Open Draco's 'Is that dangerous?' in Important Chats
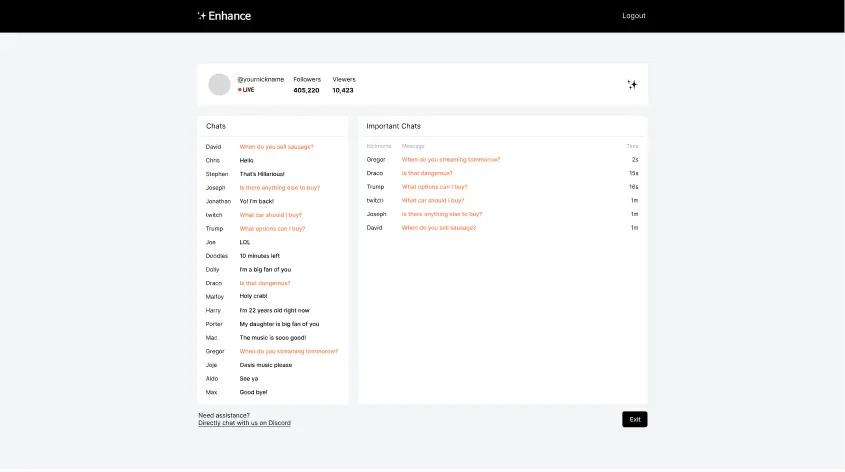 pyautogui.click(x=427, y=173)
